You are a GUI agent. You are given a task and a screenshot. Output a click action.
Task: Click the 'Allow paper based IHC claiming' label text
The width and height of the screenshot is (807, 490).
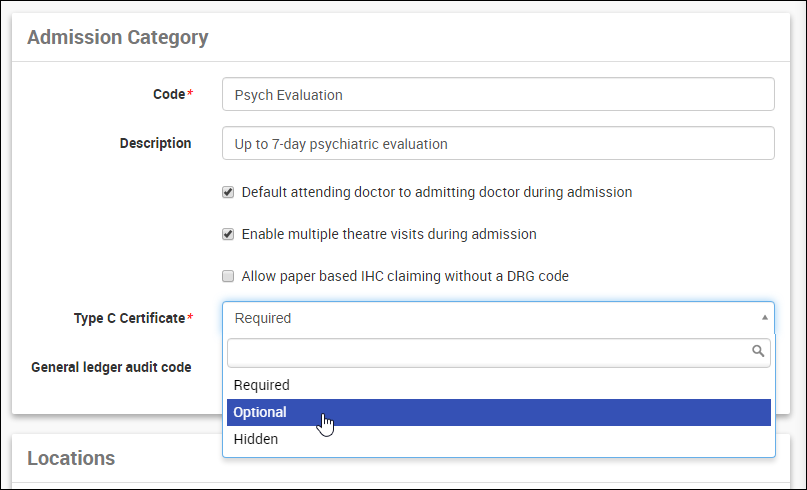pyautogui.click(x=405, y=276)
